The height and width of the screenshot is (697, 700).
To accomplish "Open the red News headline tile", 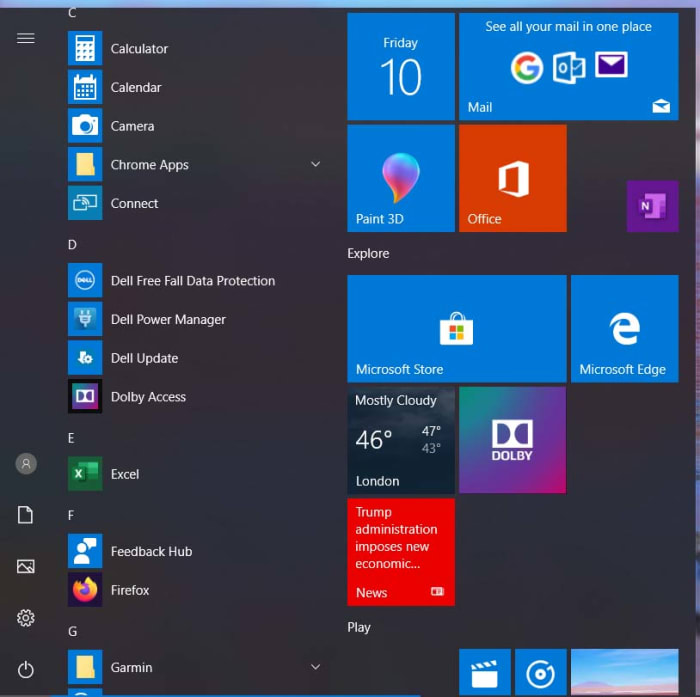I will pyautogui.click(x=400, y=552).
